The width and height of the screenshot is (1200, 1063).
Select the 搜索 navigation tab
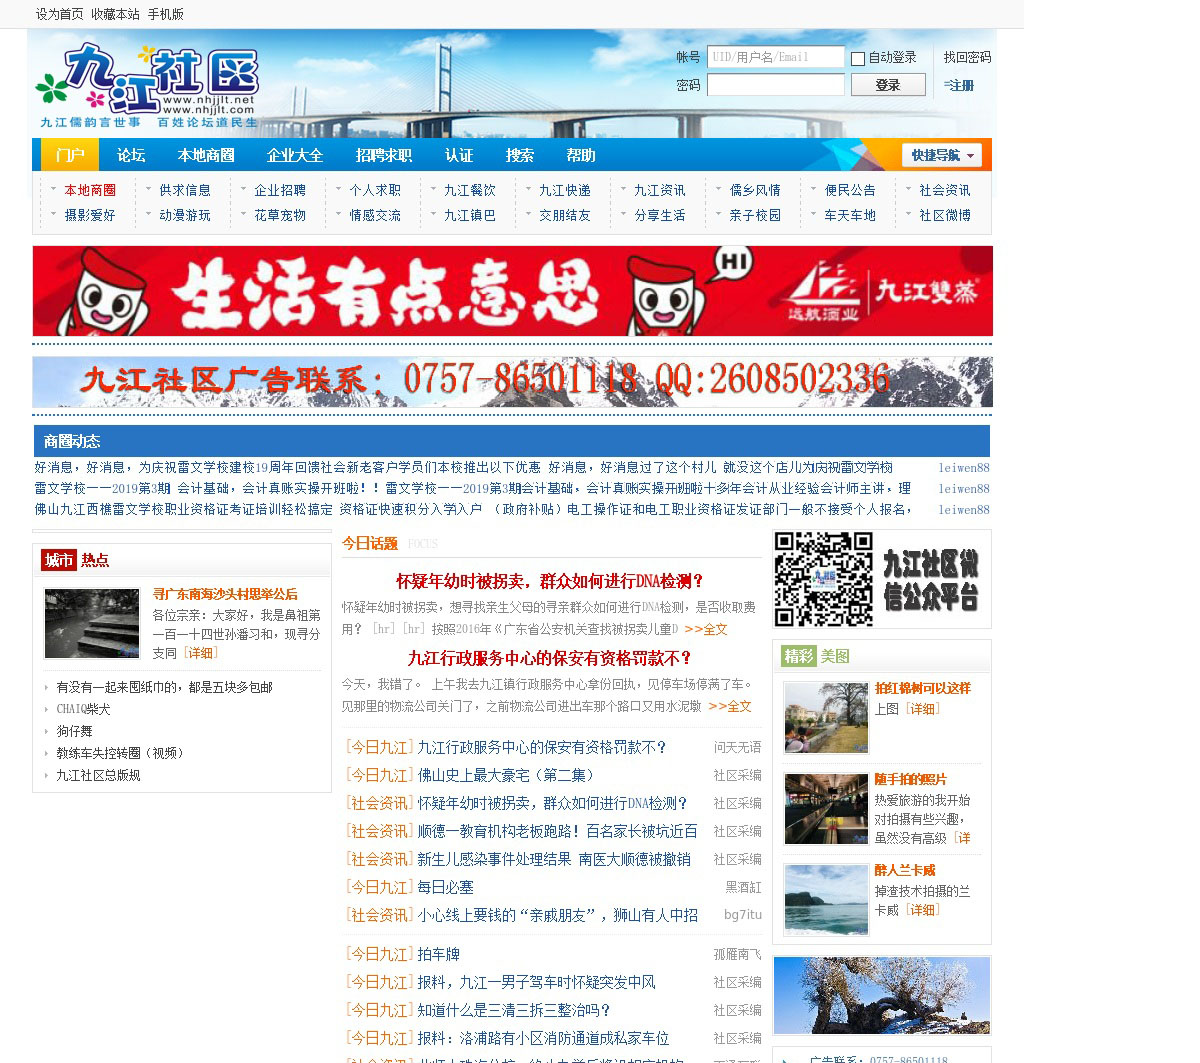pyautogui.click(x=520, y=155)
